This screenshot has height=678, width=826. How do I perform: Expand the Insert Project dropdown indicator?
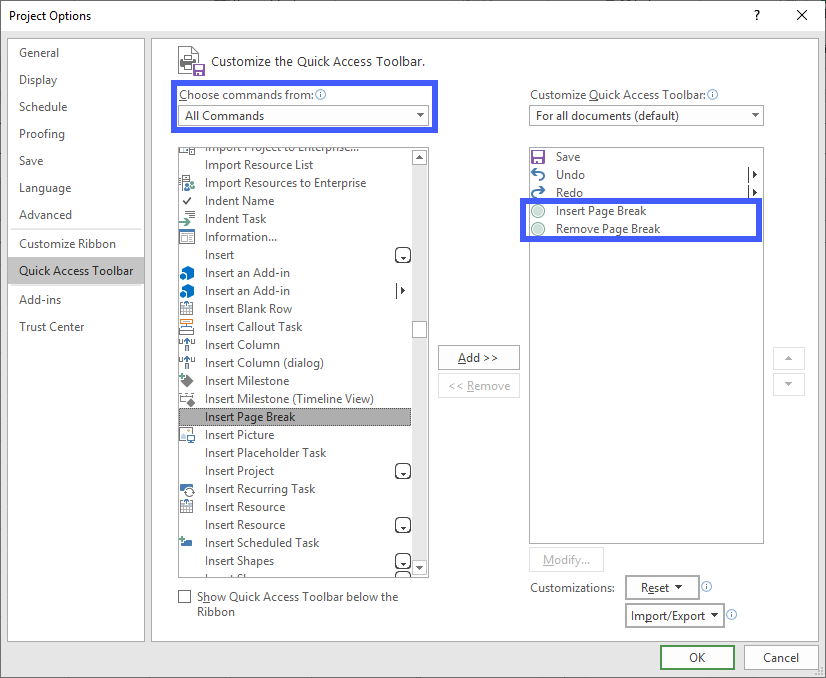[x=403, y=471]
